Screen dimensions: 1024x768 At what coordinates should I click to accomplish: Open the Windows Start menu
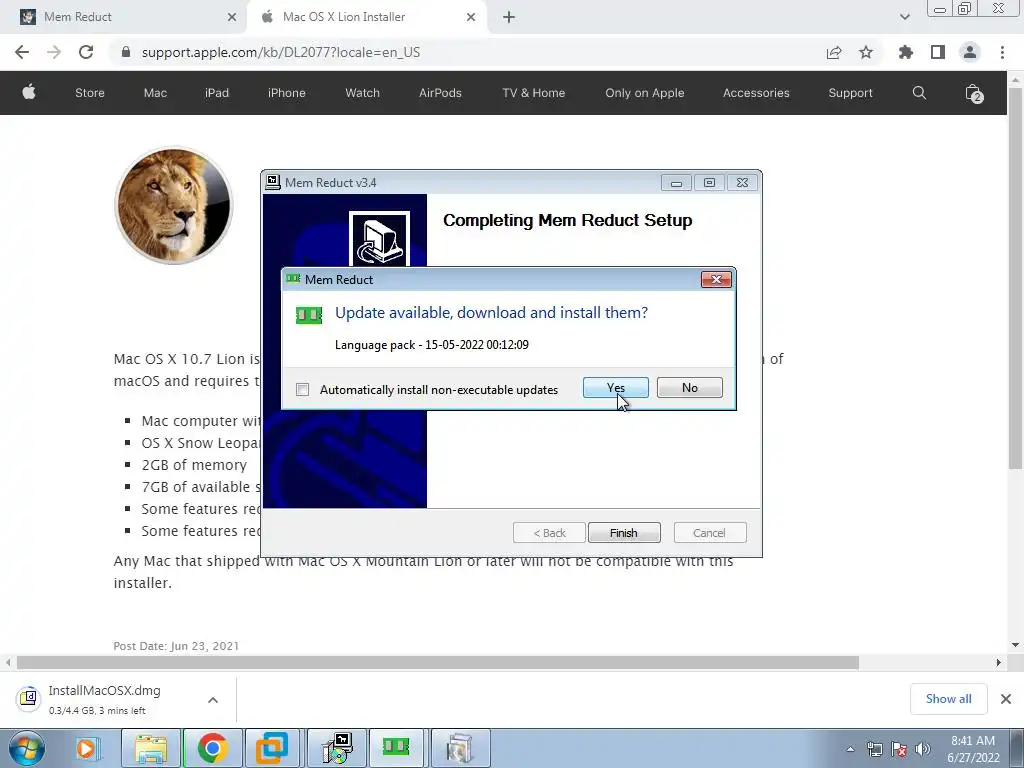point(26,748)
